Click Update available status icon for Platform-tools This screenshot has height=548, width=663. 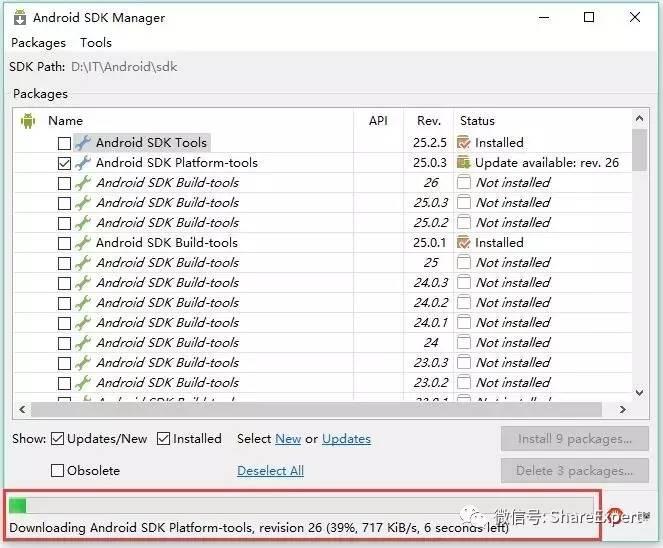[x=464, y=163]
